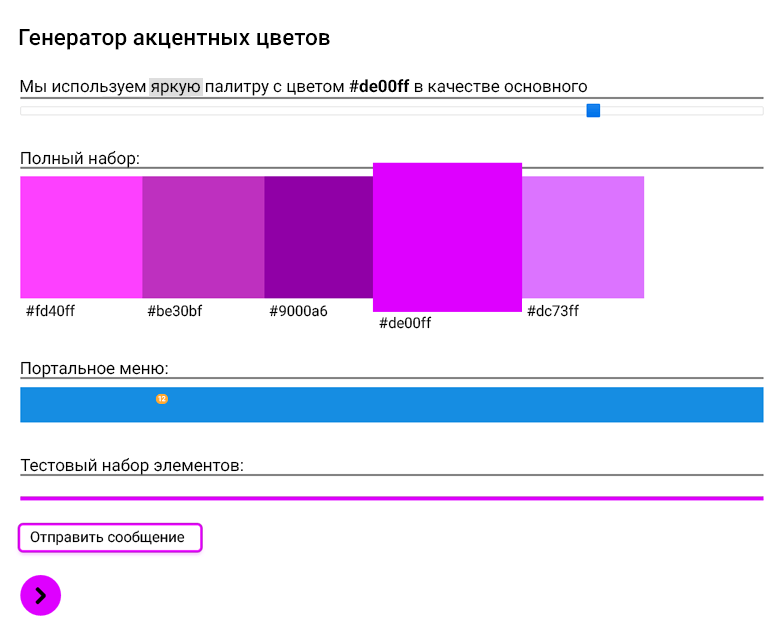The height and width of the screenshot is (626, 780).
Task: Select the #be30bf color swatch
Action: click(x=203, y=237)
